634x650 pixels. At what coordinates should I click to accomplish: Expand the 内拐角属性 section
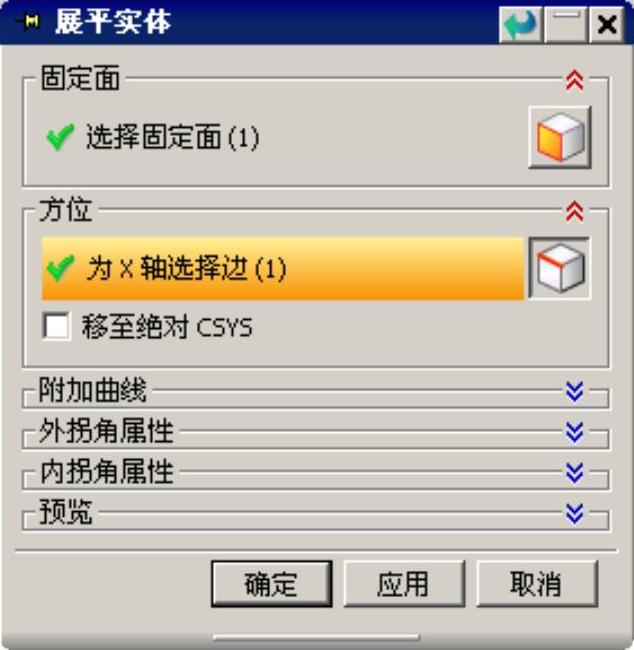(x=575, y=473)
